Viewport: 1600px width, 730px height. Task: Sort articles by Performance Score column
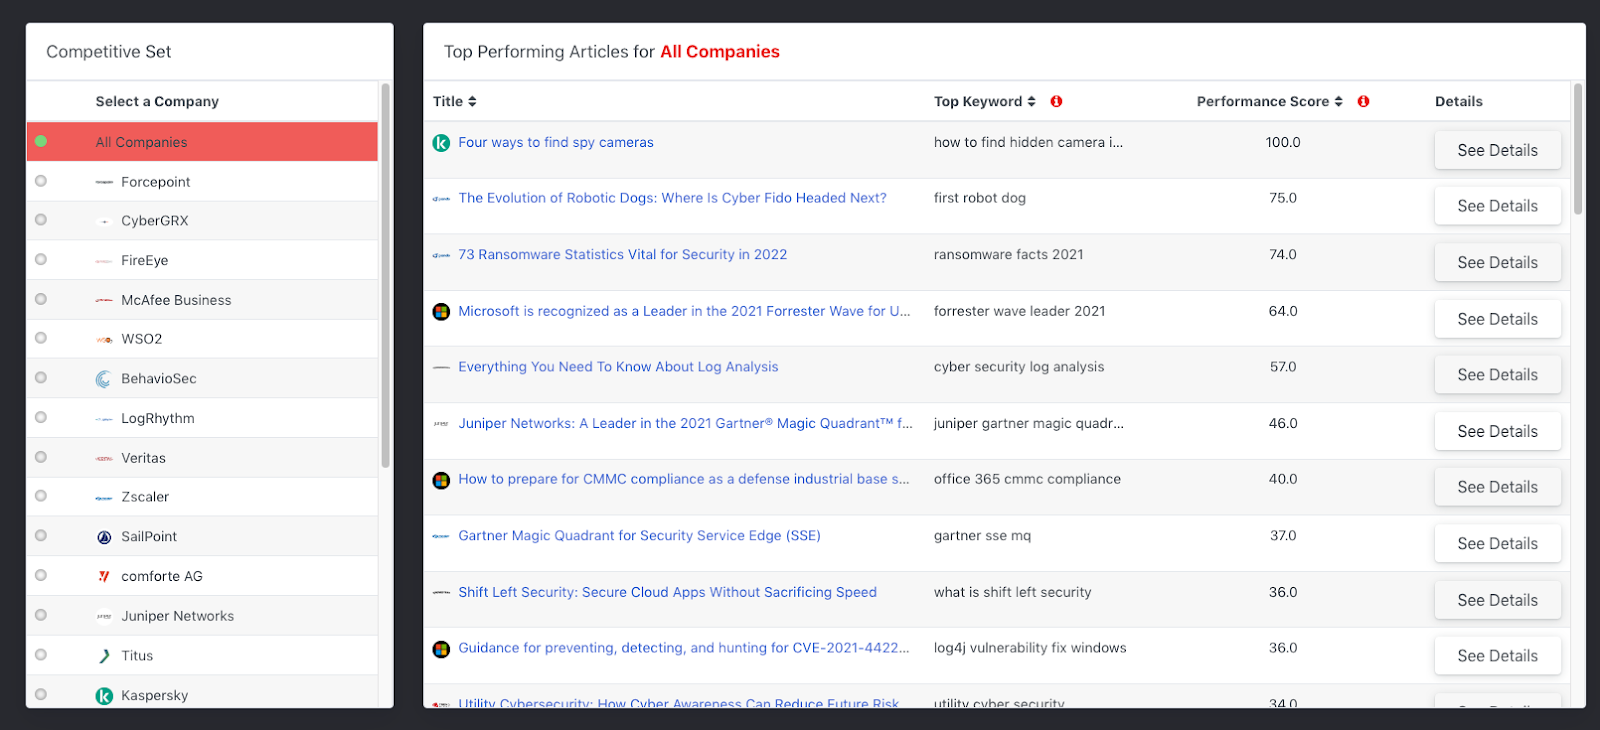coord(1270,102)
